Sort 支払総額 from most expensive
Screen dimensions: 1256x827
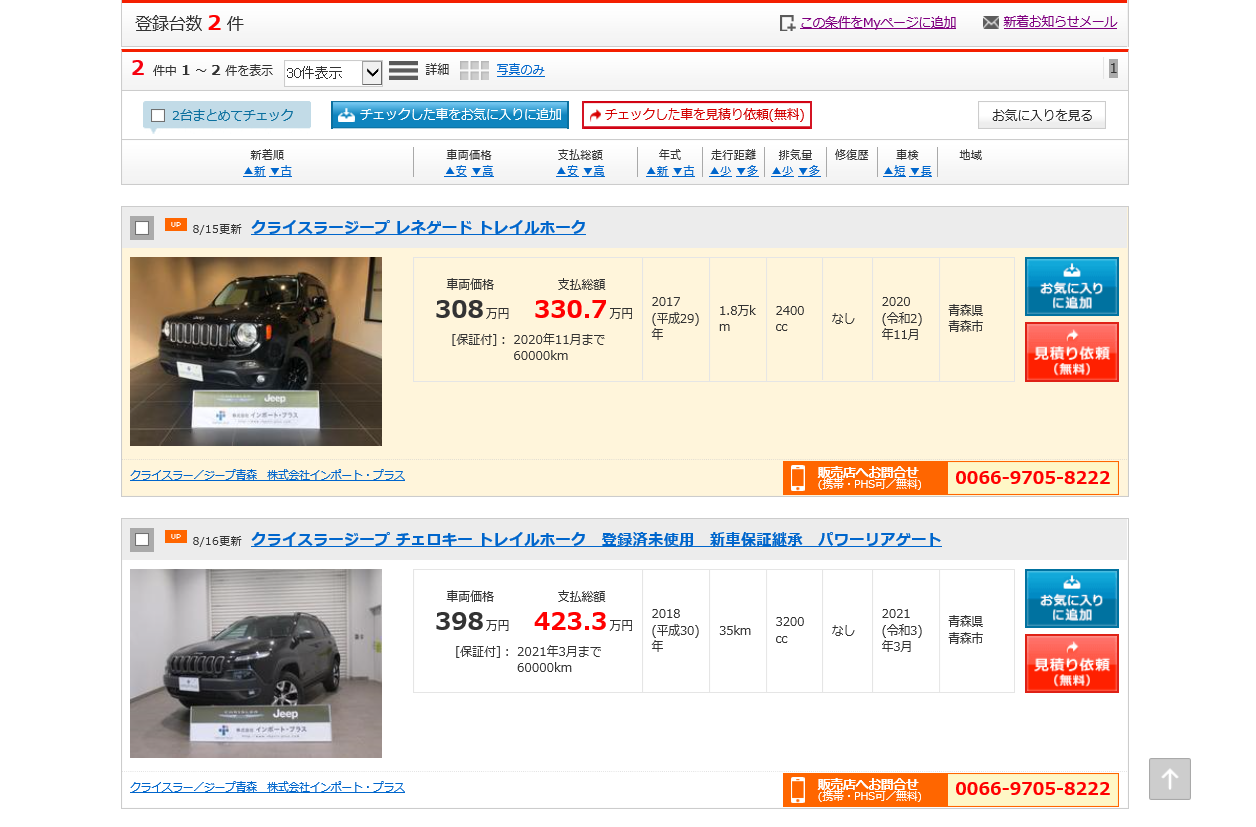(593, 171)
